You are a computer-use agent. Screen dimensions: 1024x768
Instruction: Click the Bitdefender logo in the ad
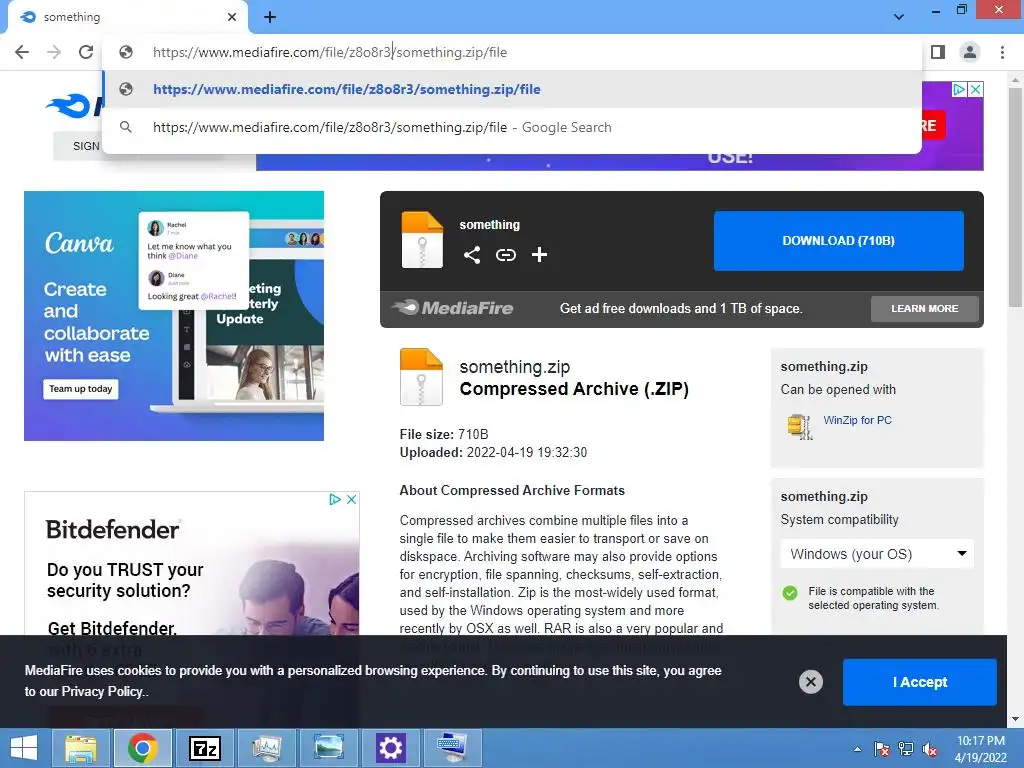click(x=112, y=530)
